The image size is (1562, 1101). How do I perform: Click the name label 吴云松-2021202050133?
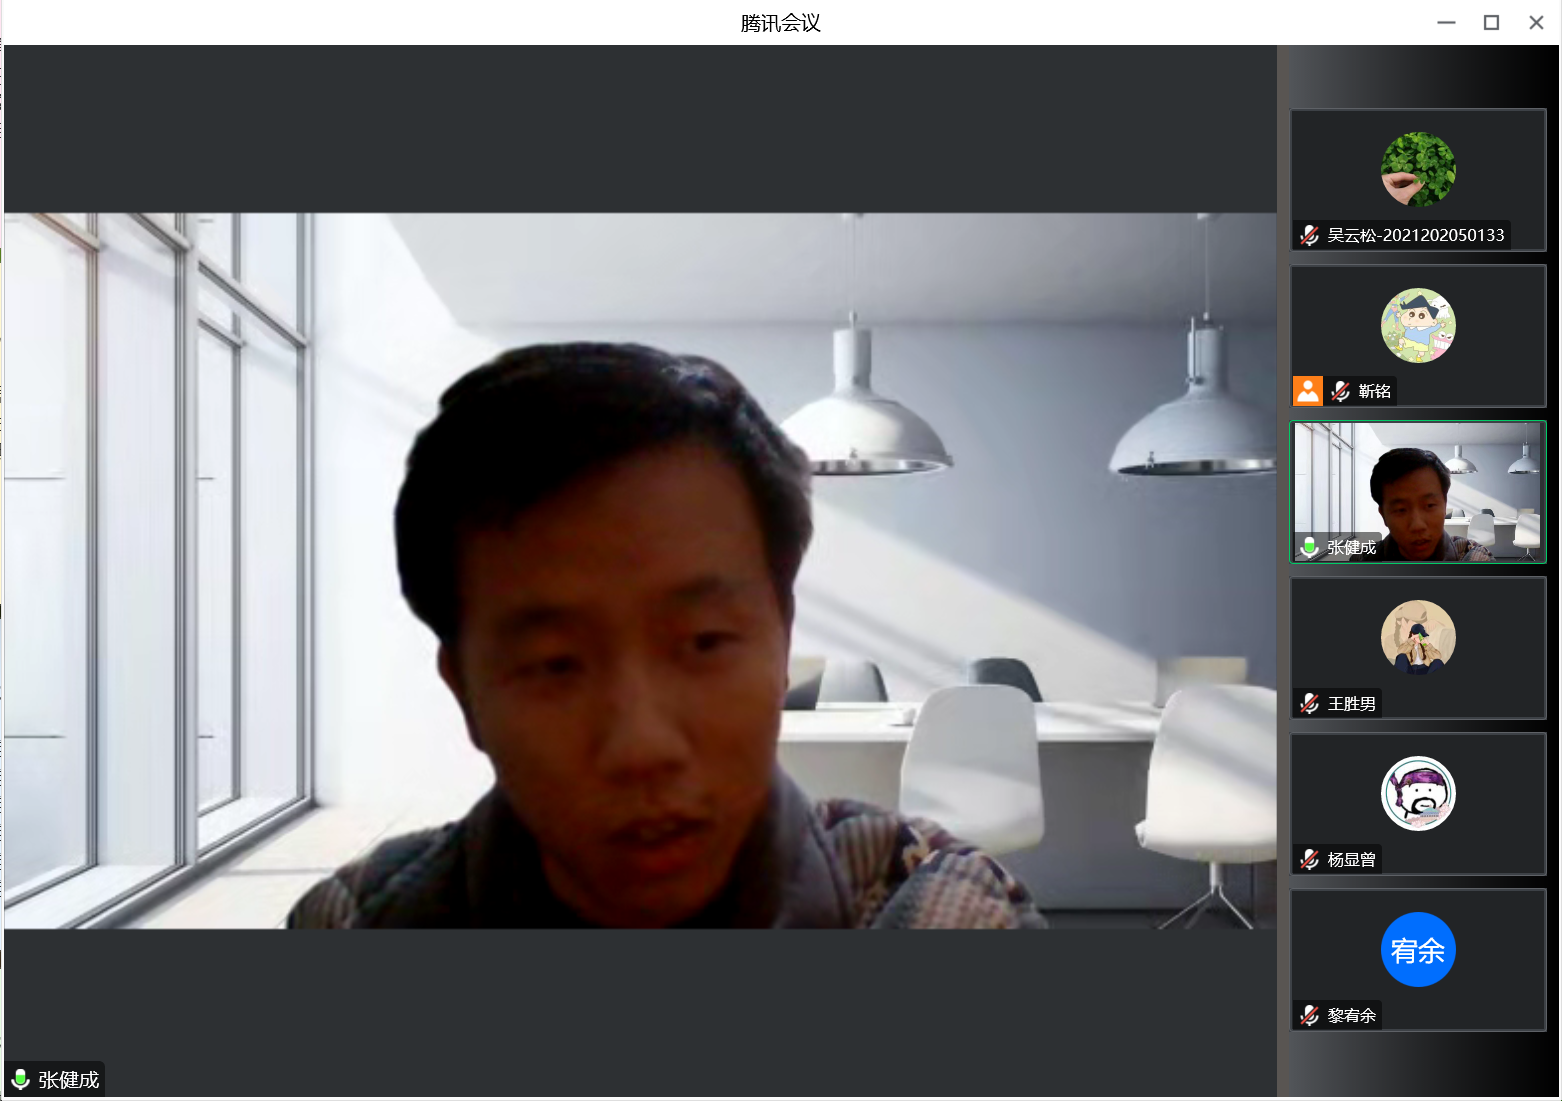pyautogui.click(x=1415, y=235)
